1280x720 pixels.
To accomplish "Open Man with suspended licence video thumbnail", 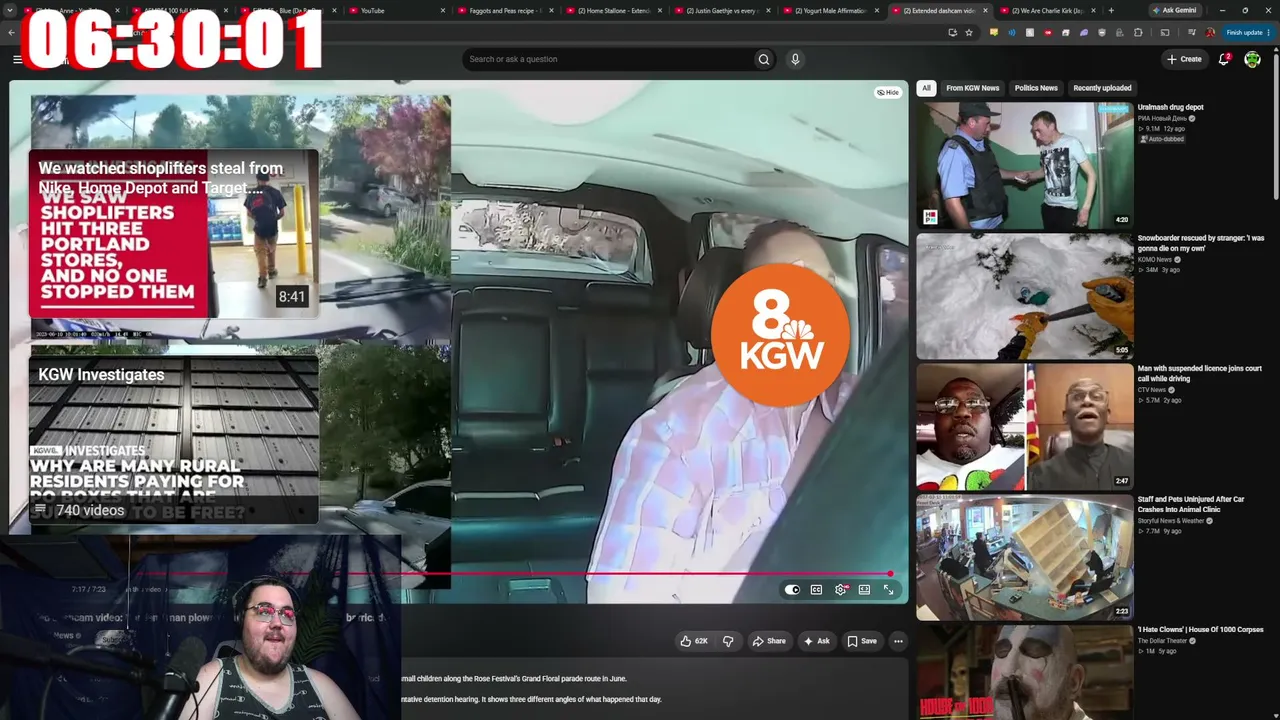I will click(1025, 427).
